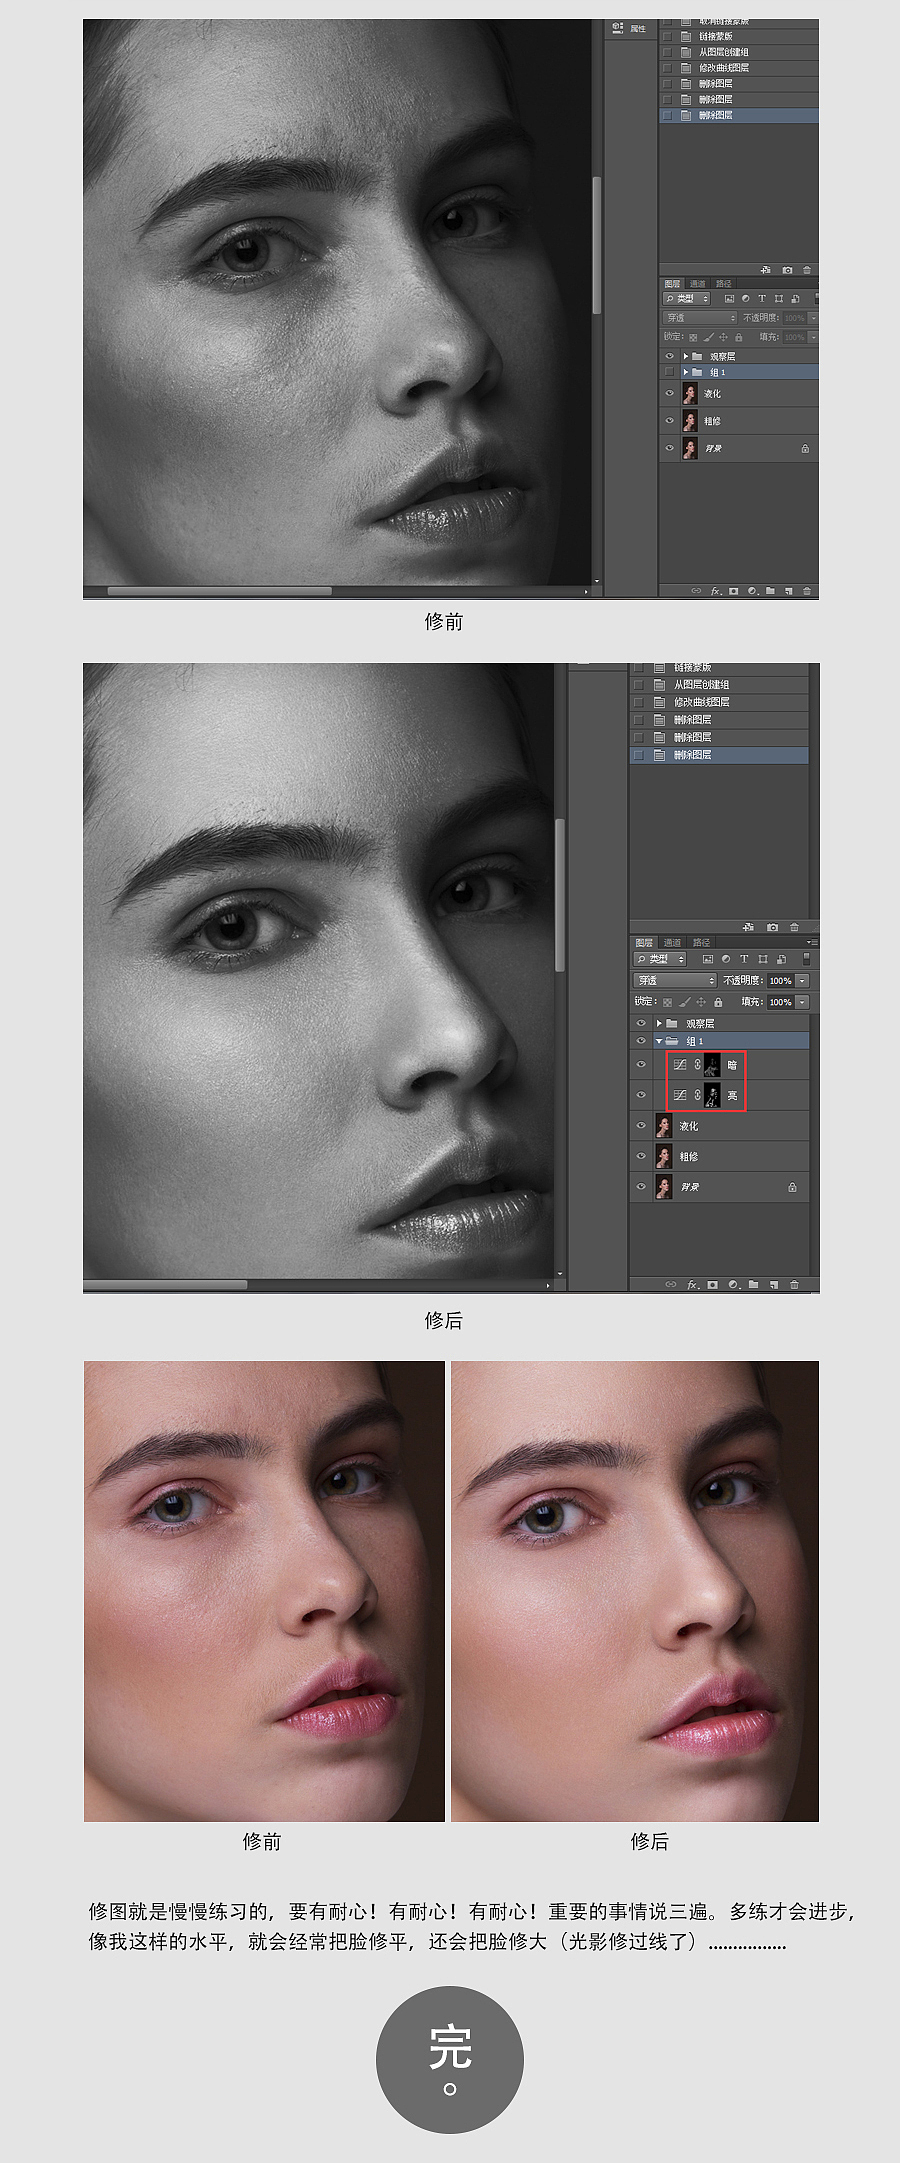900x2163 pixels.
Task: Click new-document-from-state icon in 修前 history panel
Action: [766, 270]
